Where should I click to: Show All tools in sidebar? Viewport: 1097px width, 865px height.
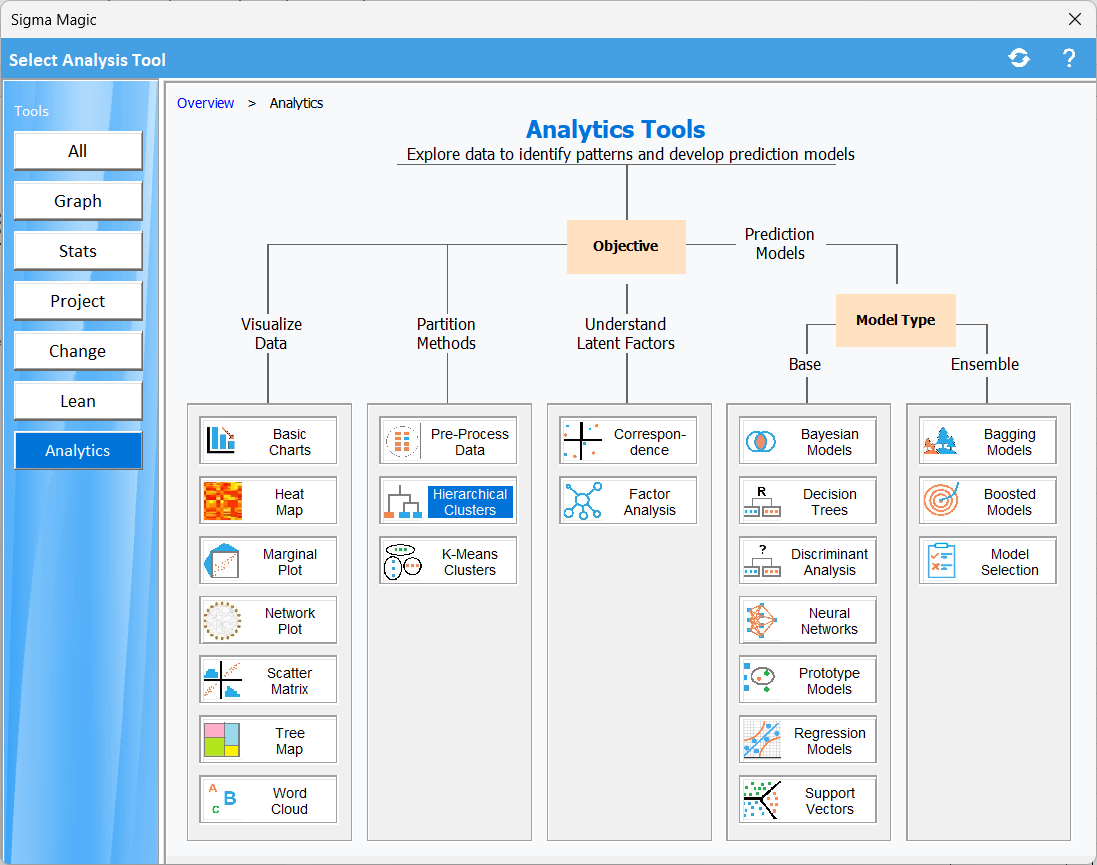(x=78, y=151)
